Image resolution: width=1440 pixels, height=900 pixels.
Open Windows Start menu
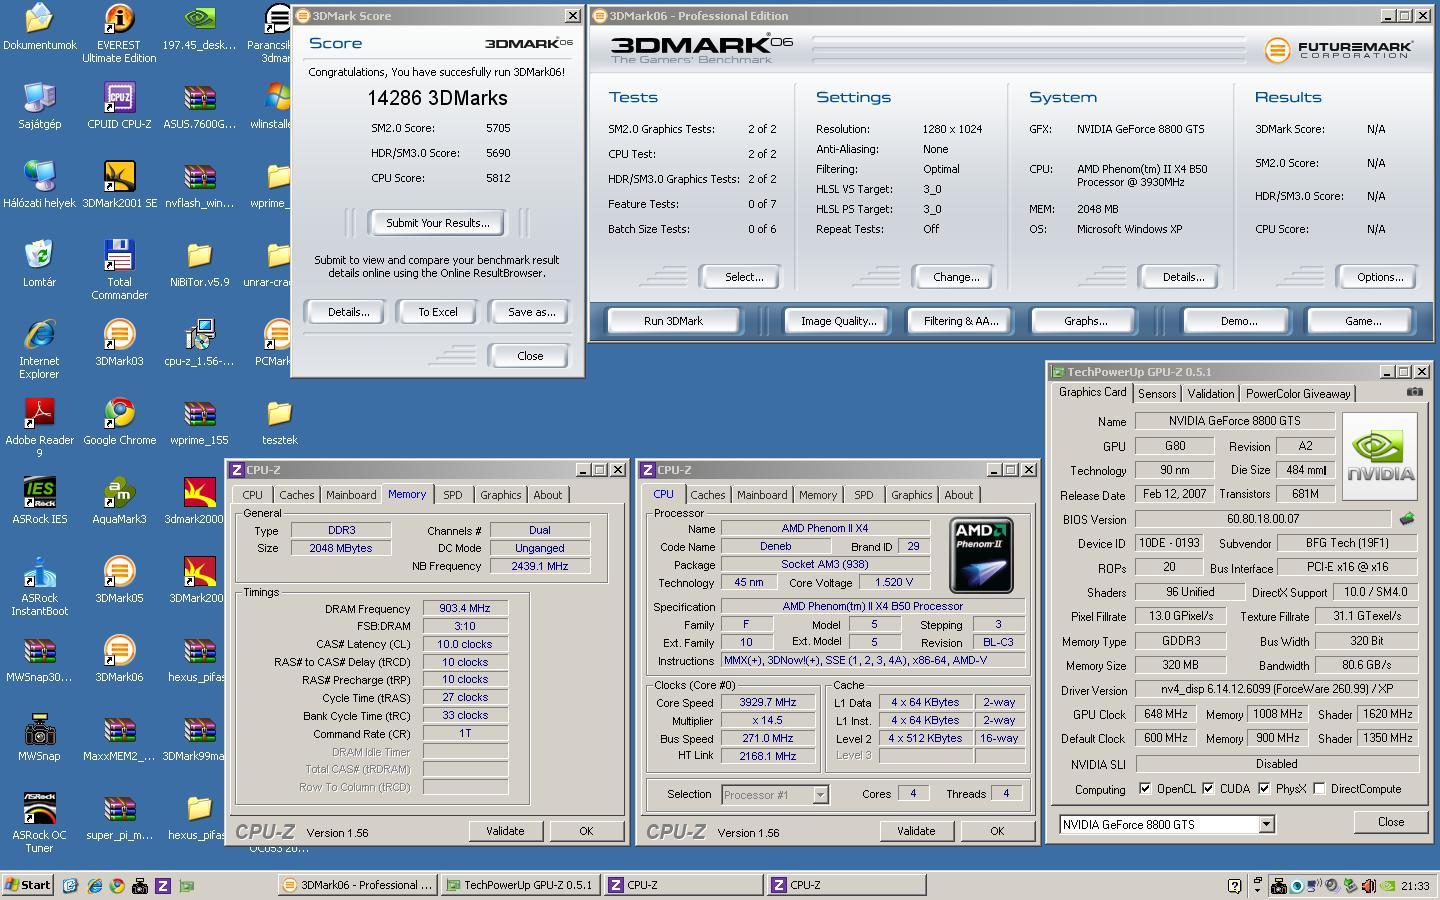pyautogui.click(x=28, y=885)
